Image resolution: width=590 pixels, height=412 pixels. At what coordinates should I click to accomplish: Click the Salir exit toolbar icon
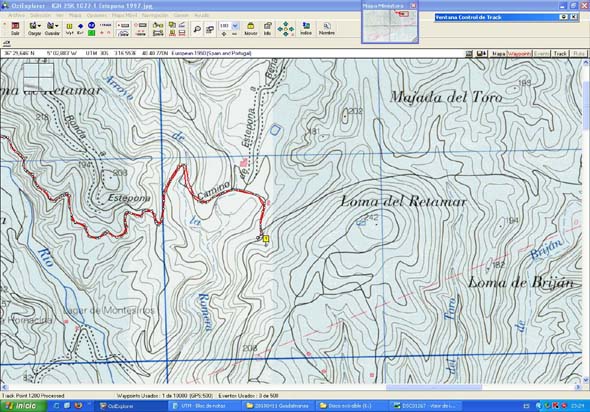(15, 28)
